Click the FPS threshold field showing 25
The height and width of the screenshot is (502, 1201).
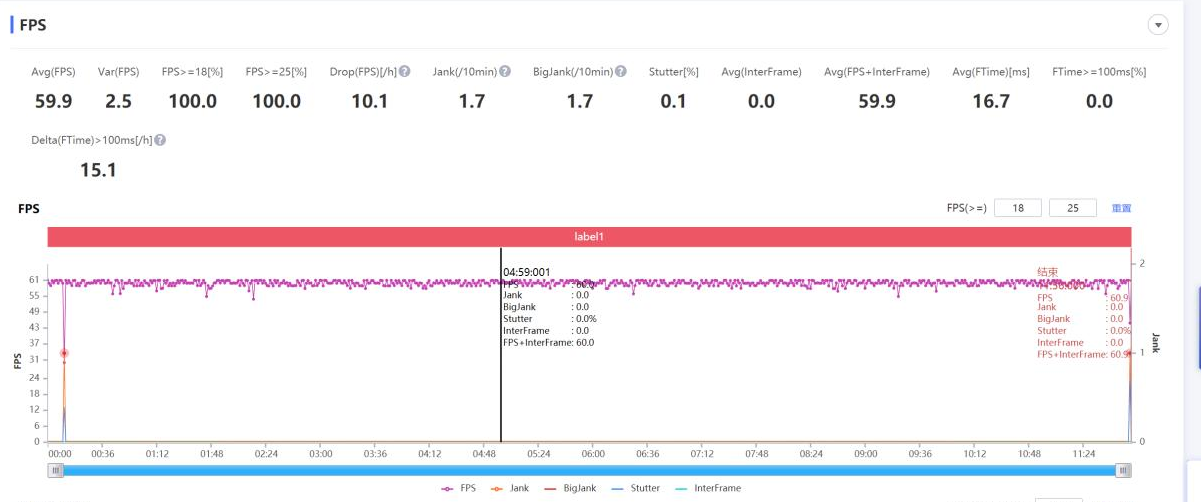coord(1074,208)
